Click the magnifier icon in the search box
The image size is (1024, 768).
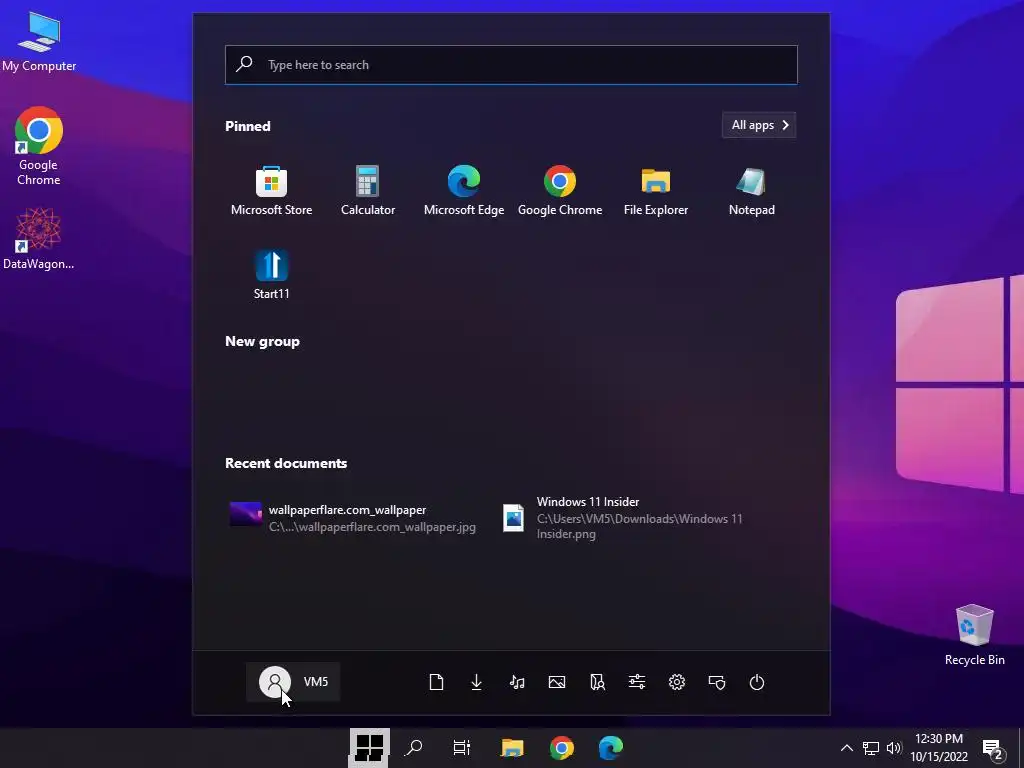tap(244, 64)
